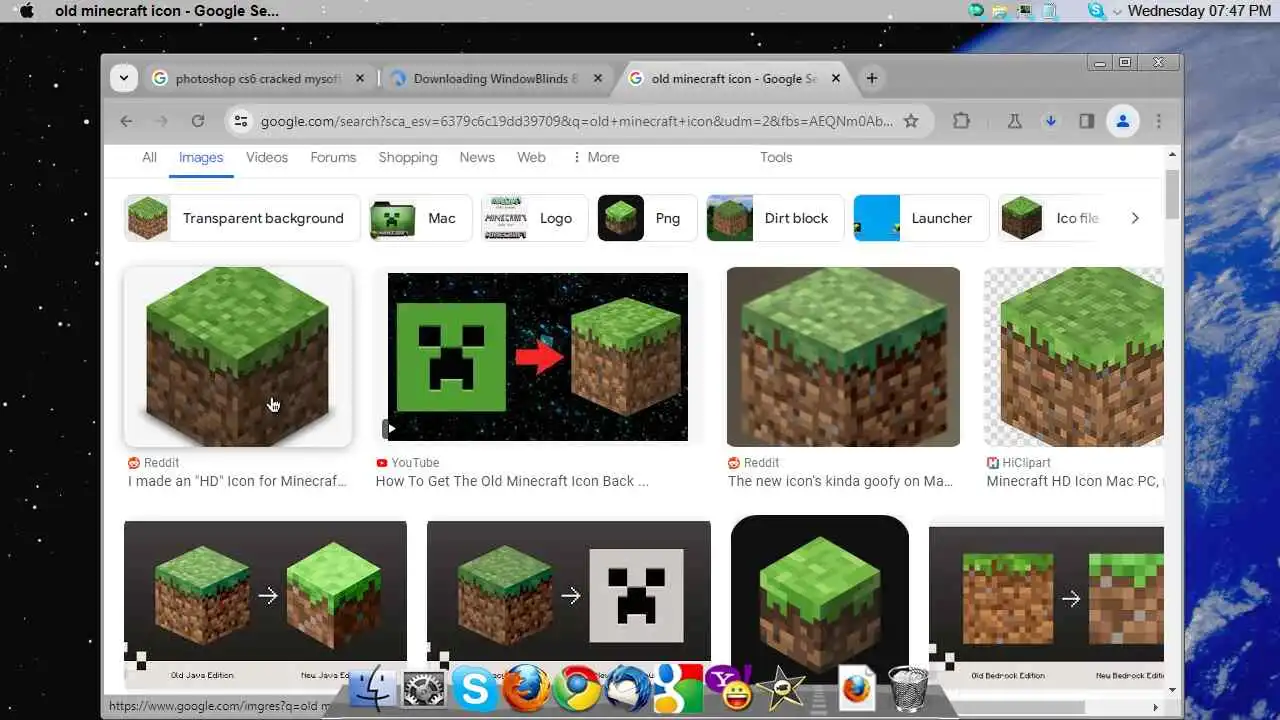Launch iMovie star from the dock
The height and width of the screenshot is (720, 1280).
[x=780, y=689]
